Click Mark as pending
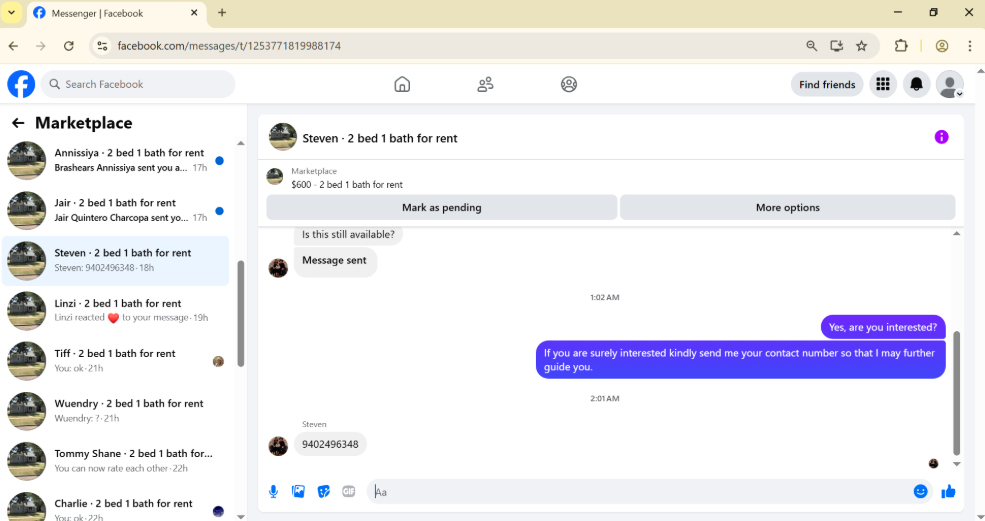This screenshot has width=985, height=521. [x=442, y=207]
